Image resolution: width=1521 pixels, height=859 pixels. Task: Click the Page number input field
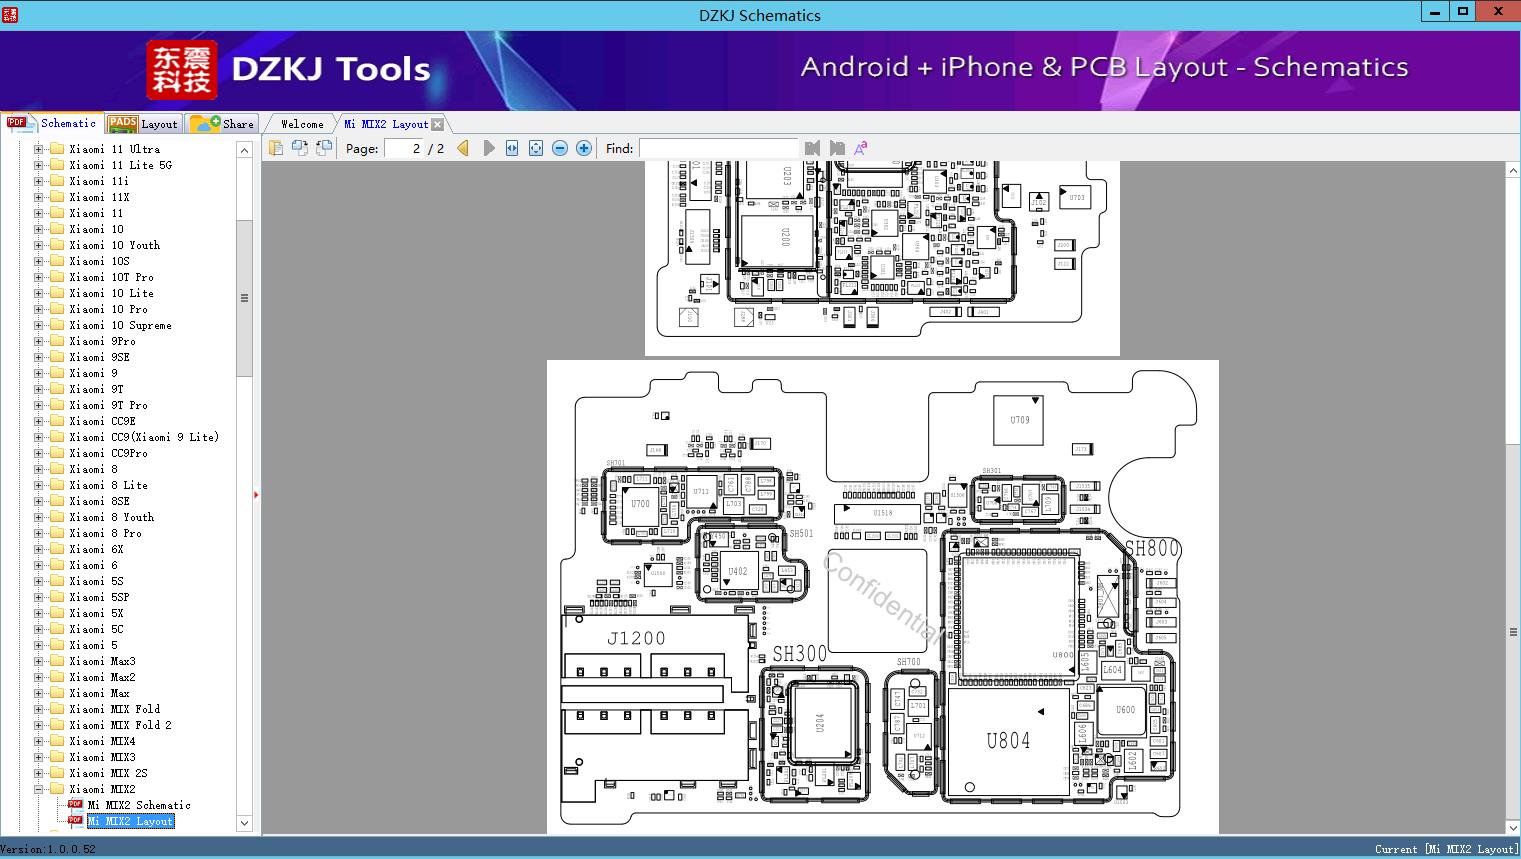[x=403, y=148]
